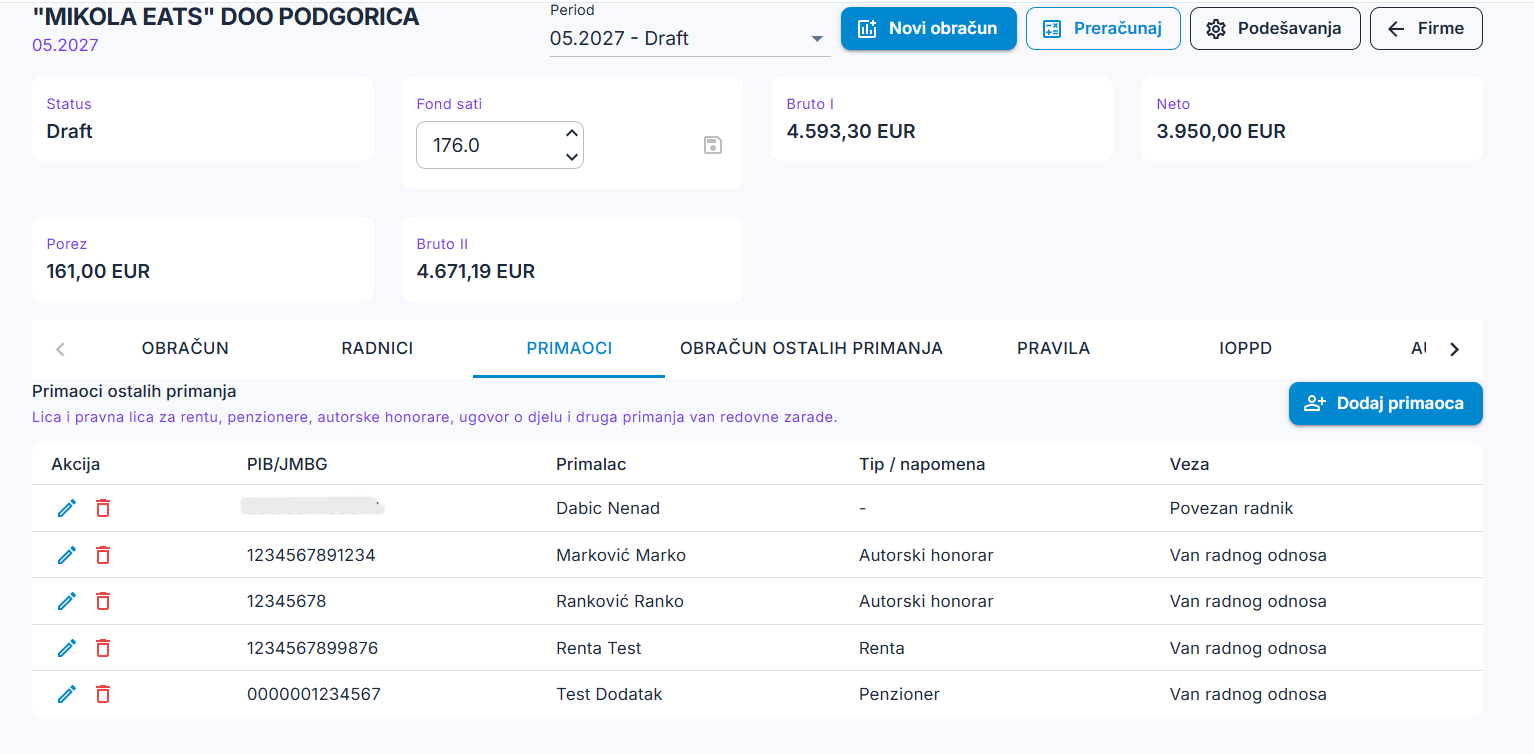The image size is (1534, 754).
Task: Click the JMBG 1234567899876 cell
Action: (x=312, y=648)
